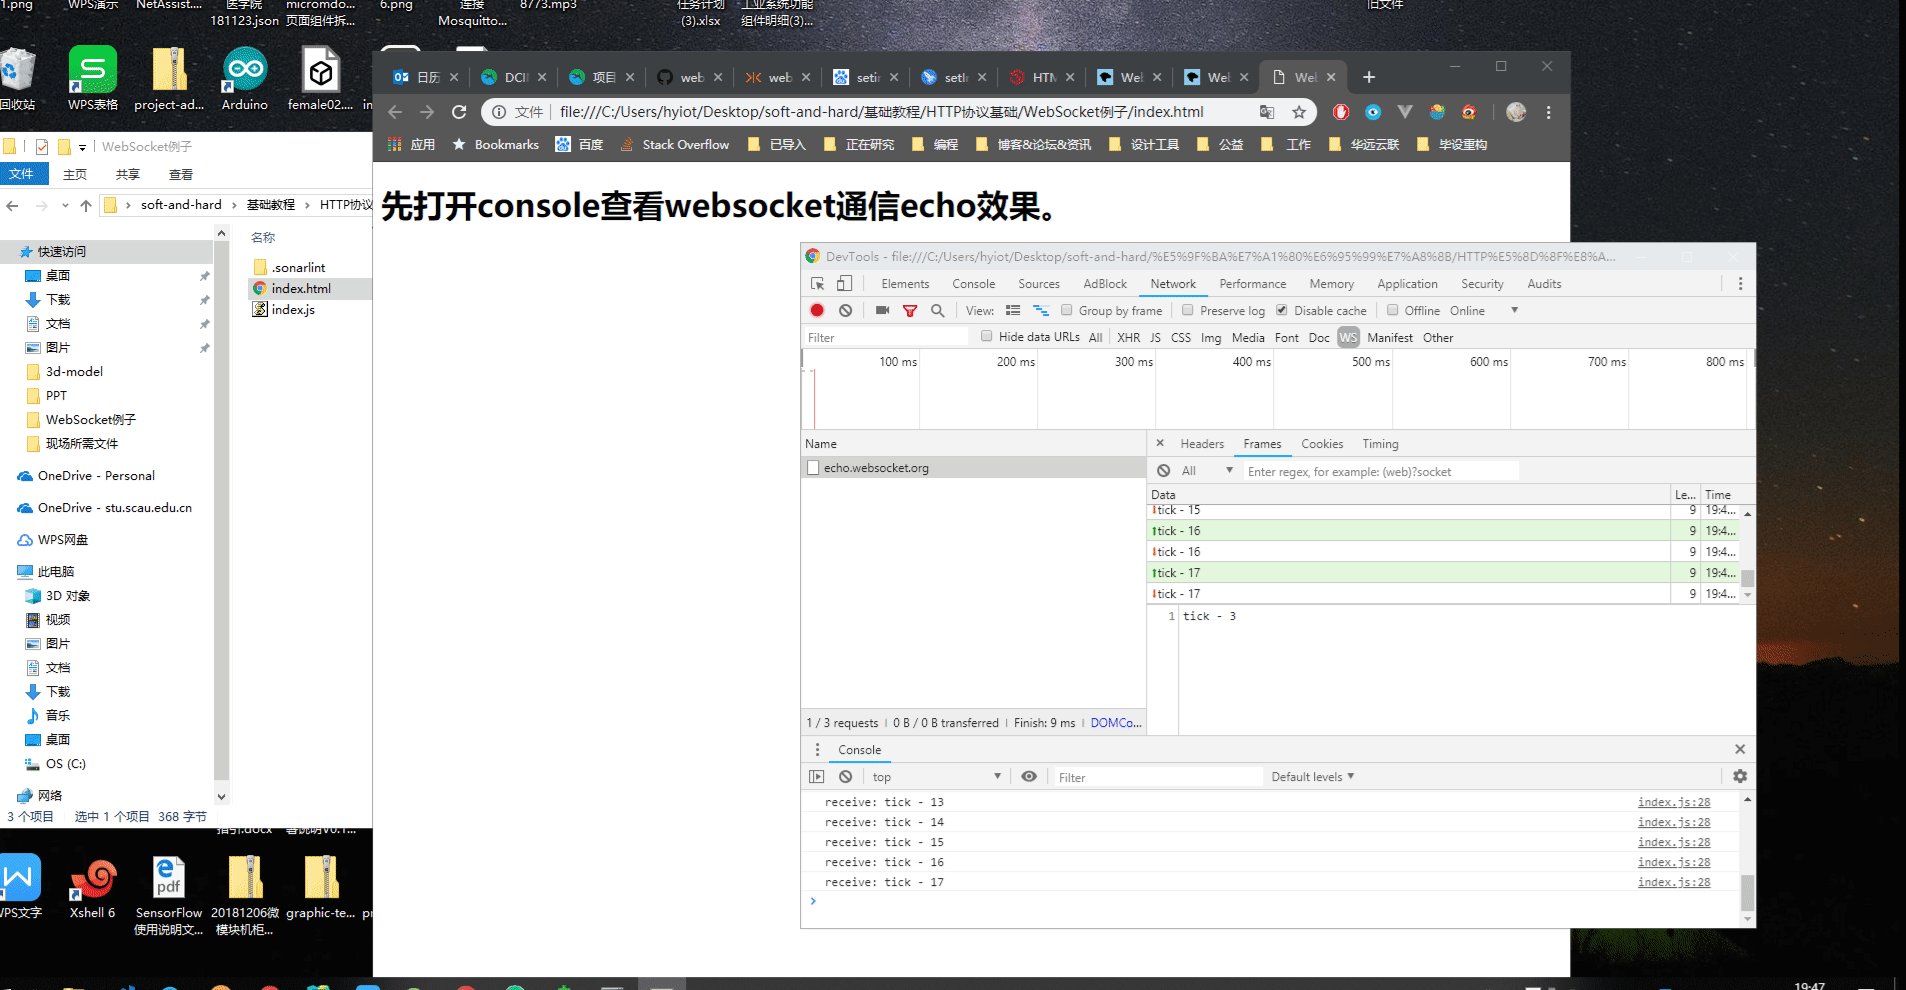Click the search icon in Network panel
This screenshot has width=1906, height=990.
(937, 310)
